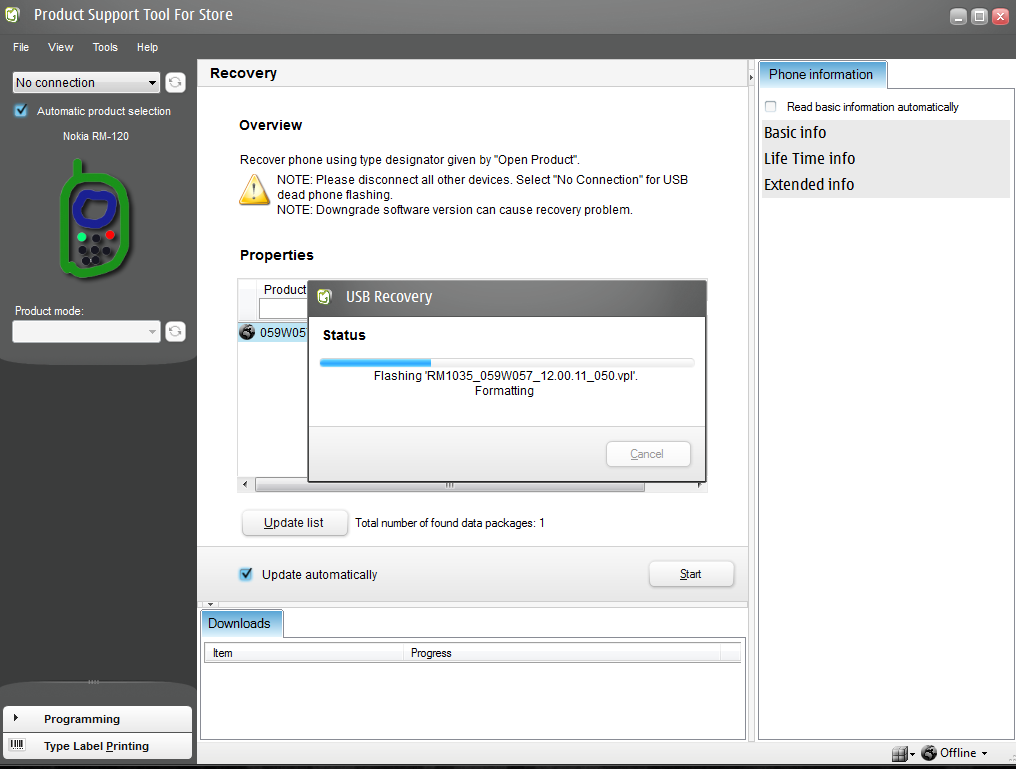Open Type Label Printing
Viewport: 1016px width, 769px height.
click(x=97, y=746)
